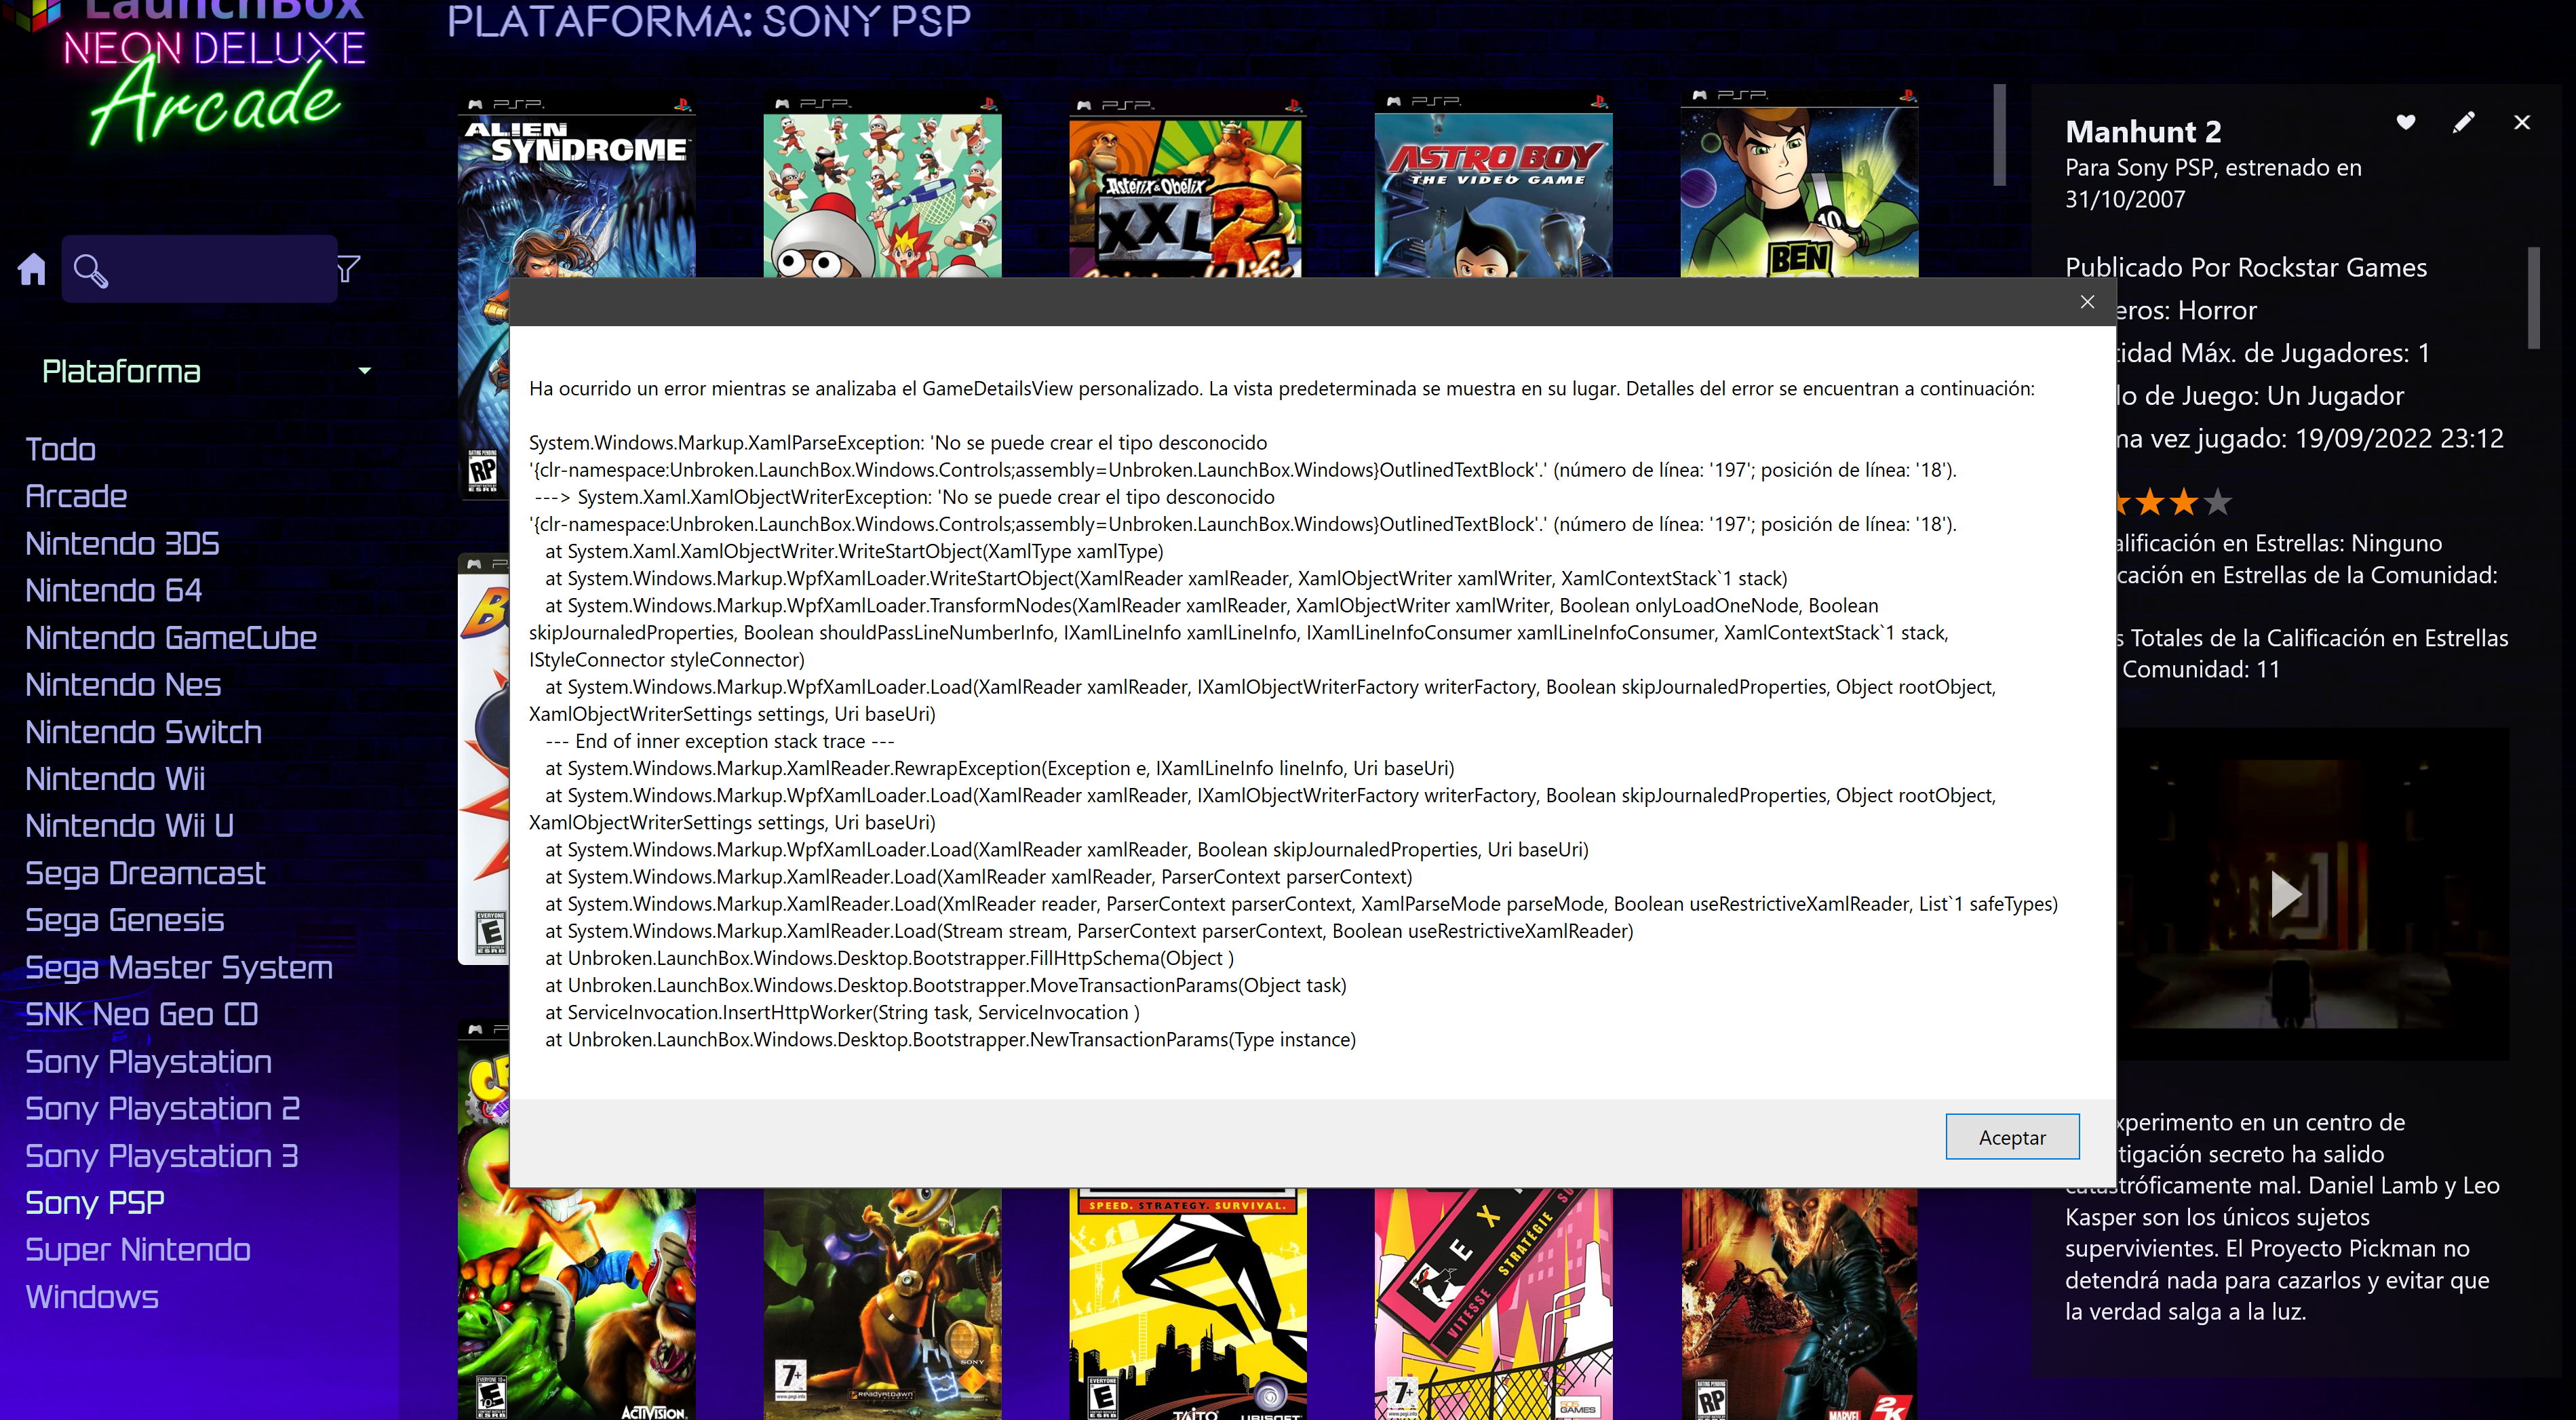
Task: Click 'PLATAFORMA: SONY PSP' heading
Action: [x=708, y=21]
